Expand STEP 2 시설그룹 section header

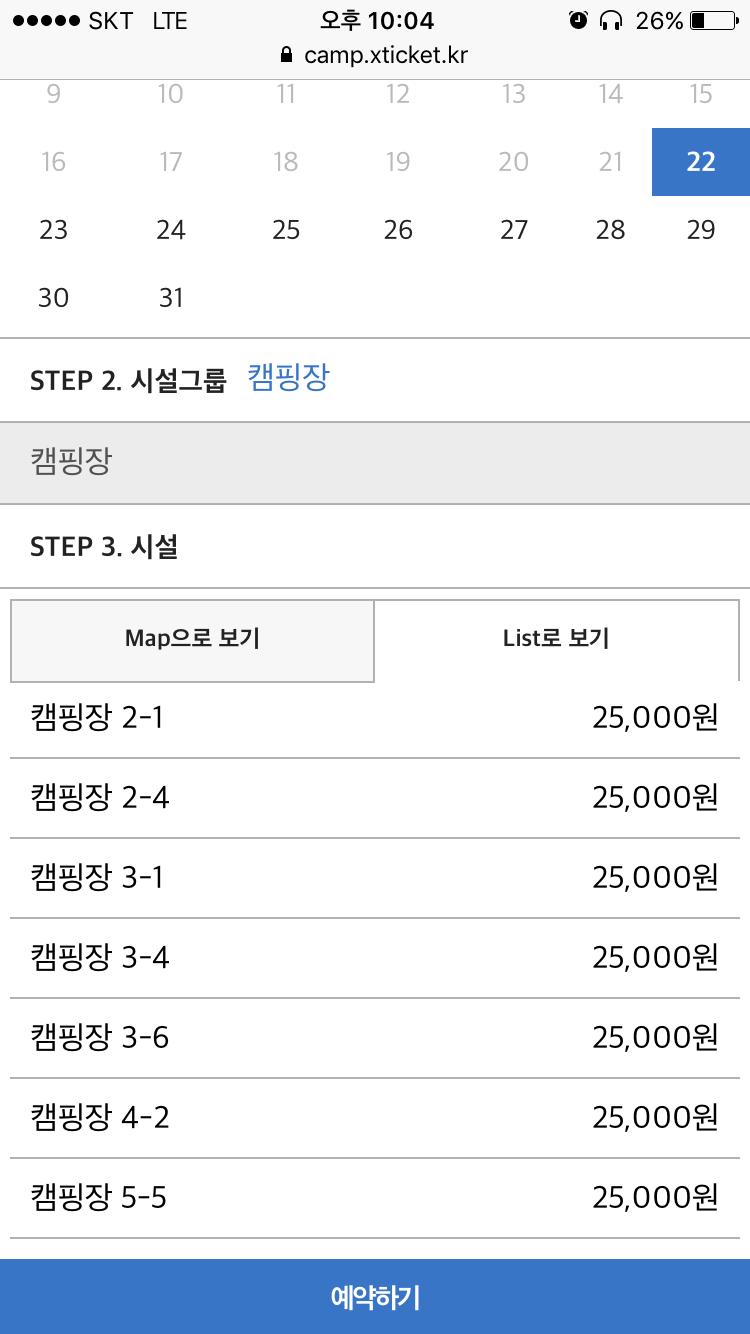pos(128,381)
